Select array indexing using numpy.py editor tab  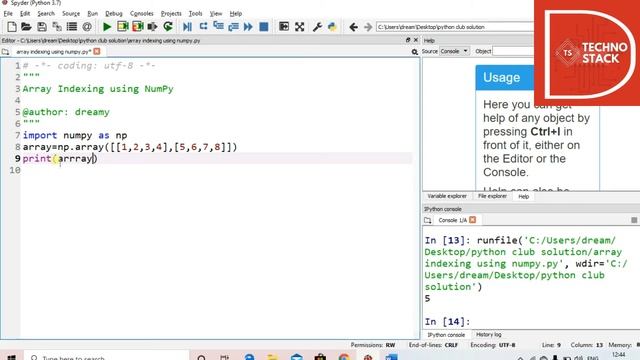[53, 52]
